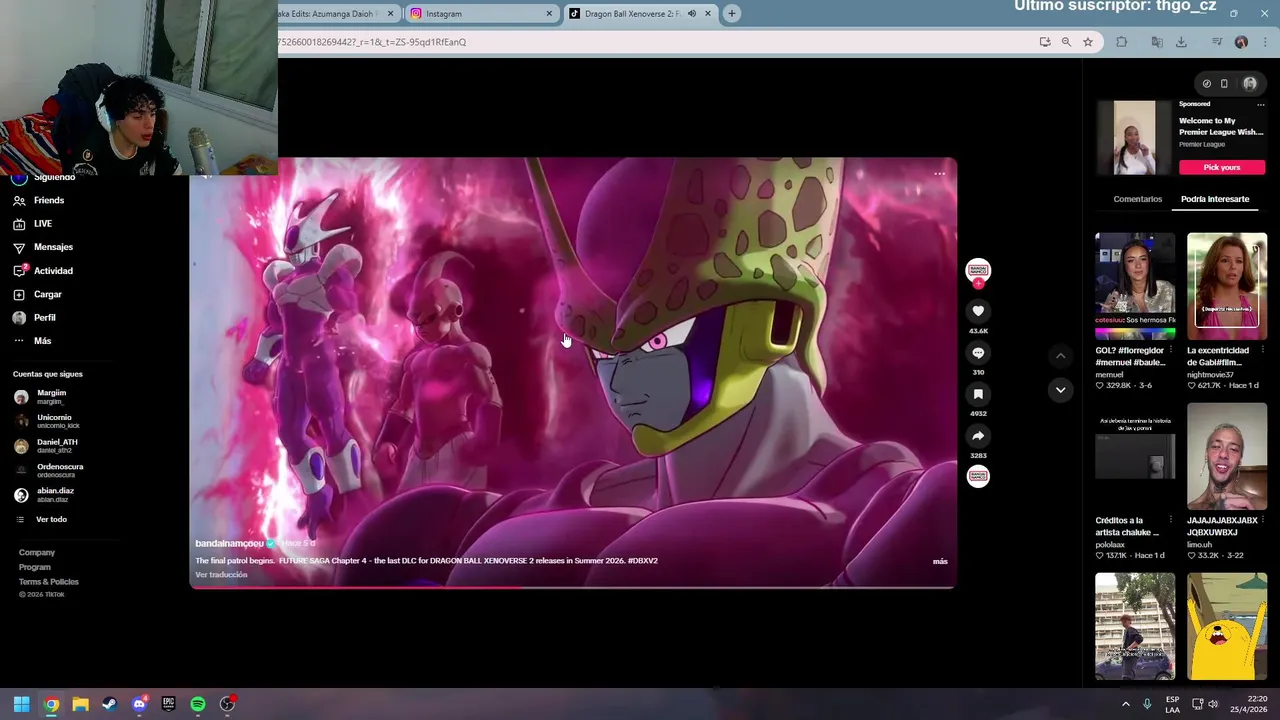
Task: Open the La excentricidad de Gabi video thumbnail
Action: pyautogui.click(x=1227, y=286)
